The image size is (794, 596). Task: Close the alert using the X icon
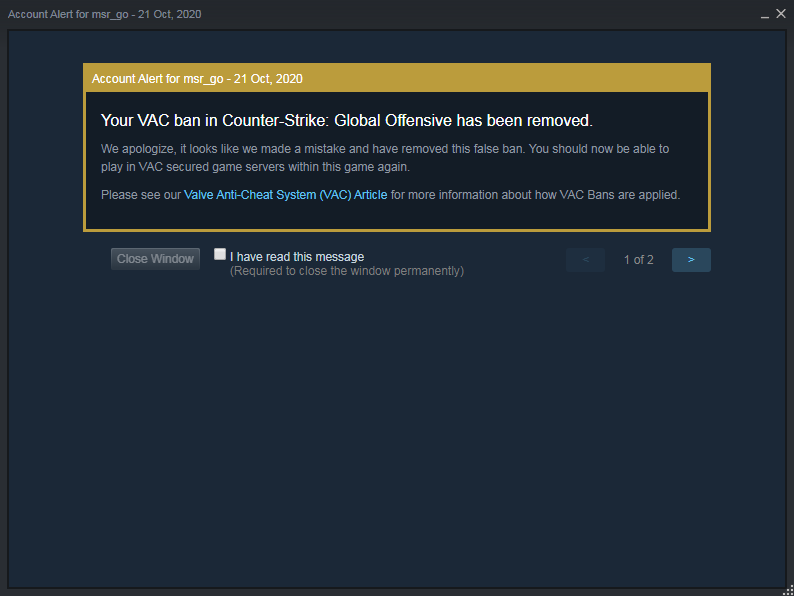781,14
